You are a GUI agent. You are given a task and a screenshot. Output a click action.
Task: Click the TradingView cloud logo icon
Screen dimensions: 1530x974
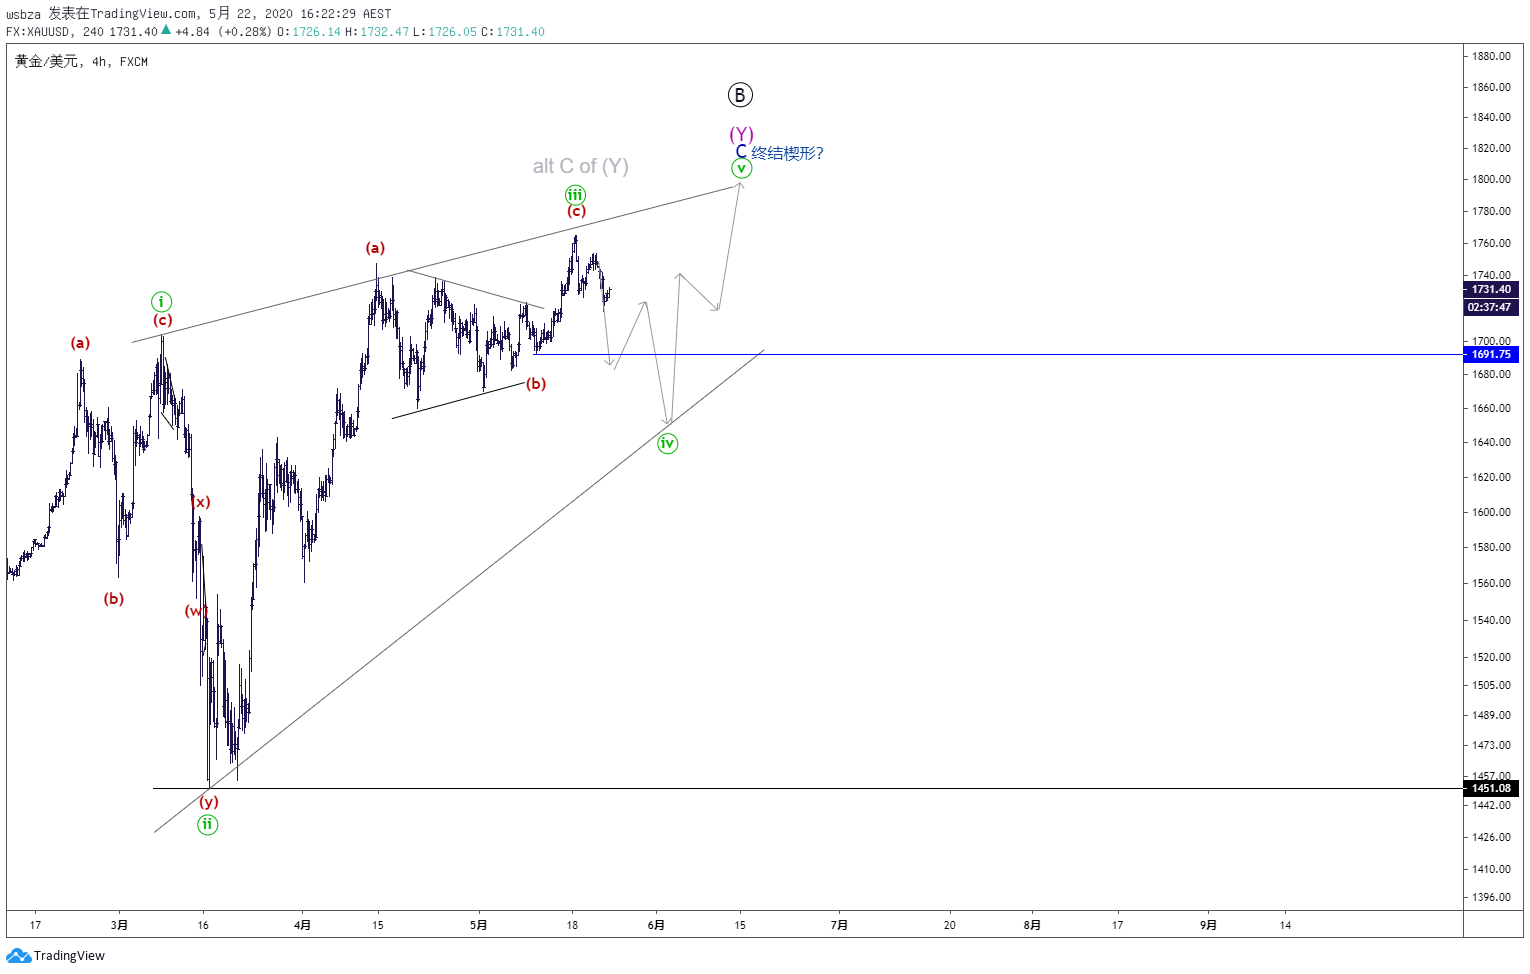[18, 956]
